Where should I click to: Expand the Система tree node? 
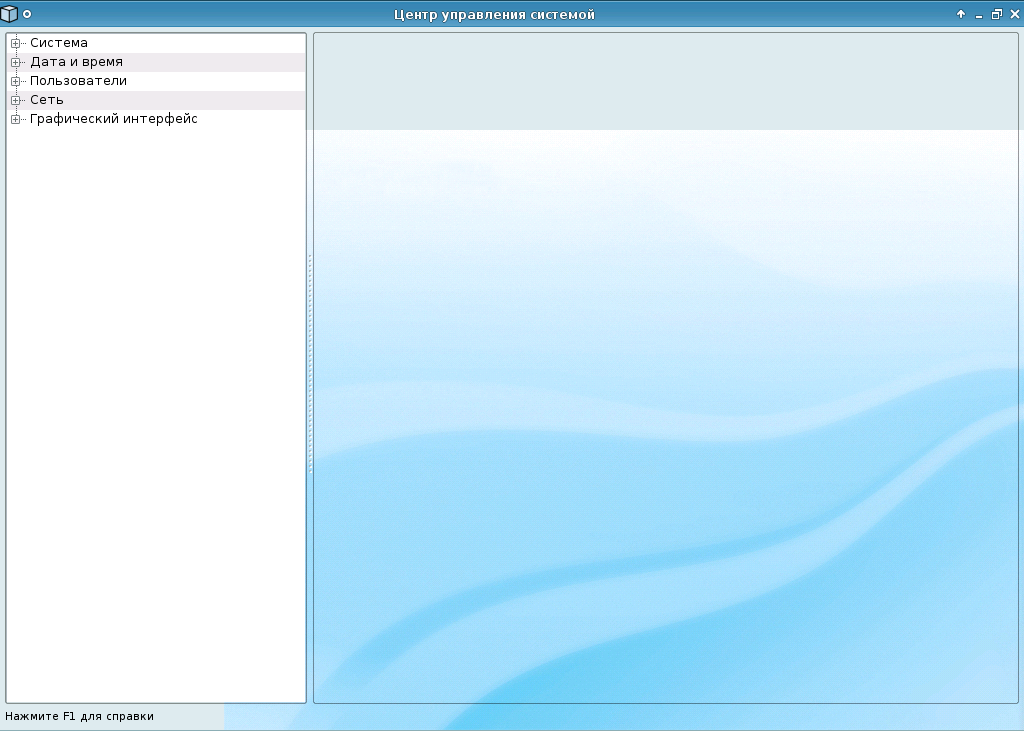(x=15, y=43)
